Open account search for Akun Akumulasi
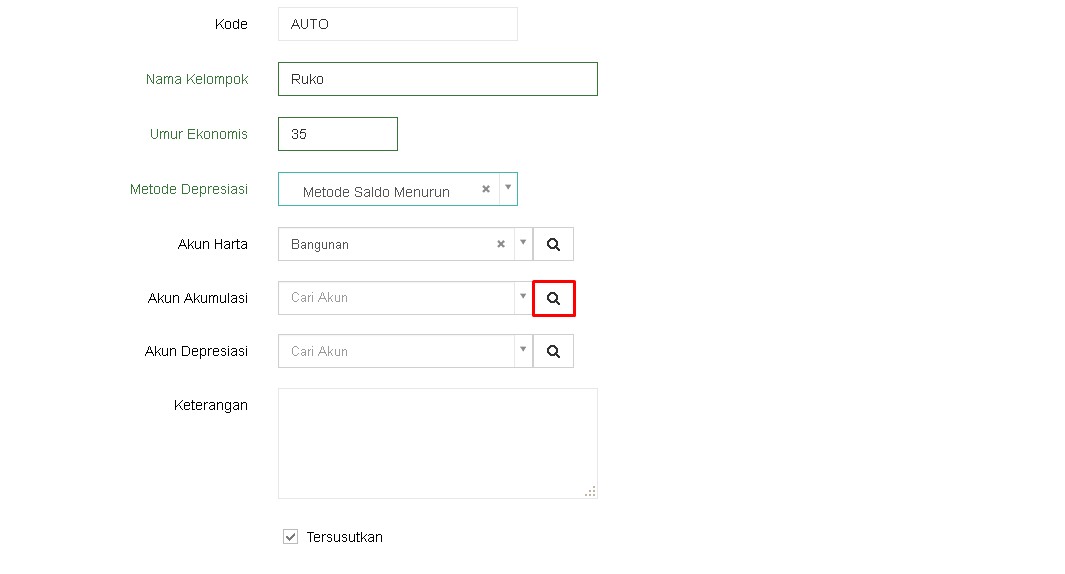 coord(553,298)
